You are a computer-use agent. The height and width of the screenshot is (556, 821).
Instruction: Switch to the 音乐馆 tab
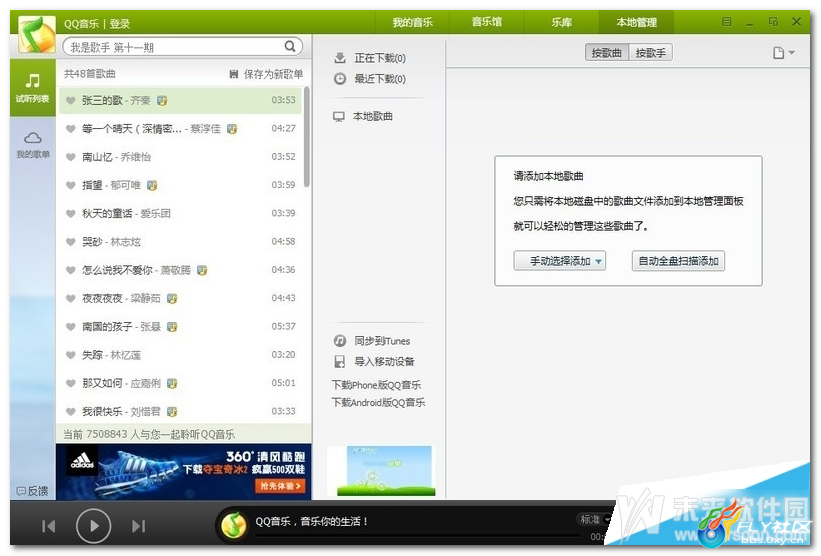tap(486, 22)
